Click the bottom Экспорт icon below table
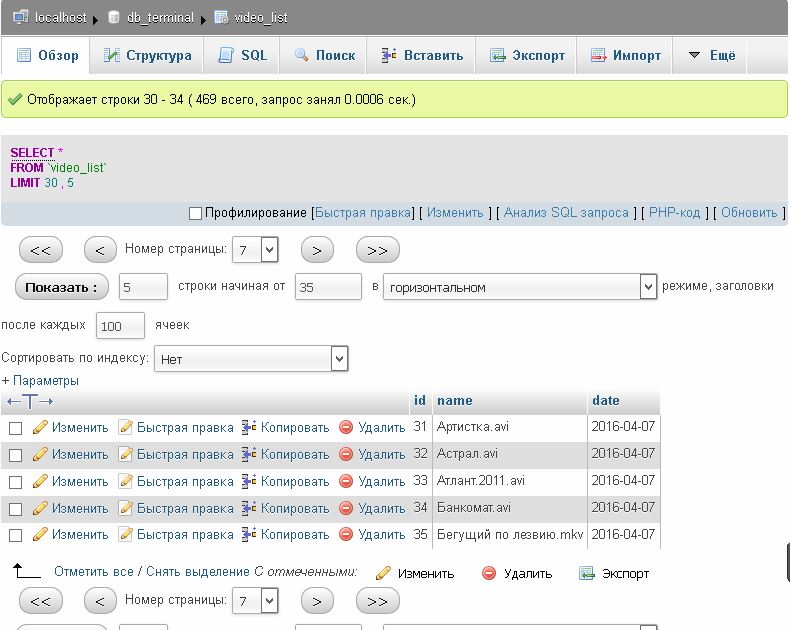 [587, 573]
